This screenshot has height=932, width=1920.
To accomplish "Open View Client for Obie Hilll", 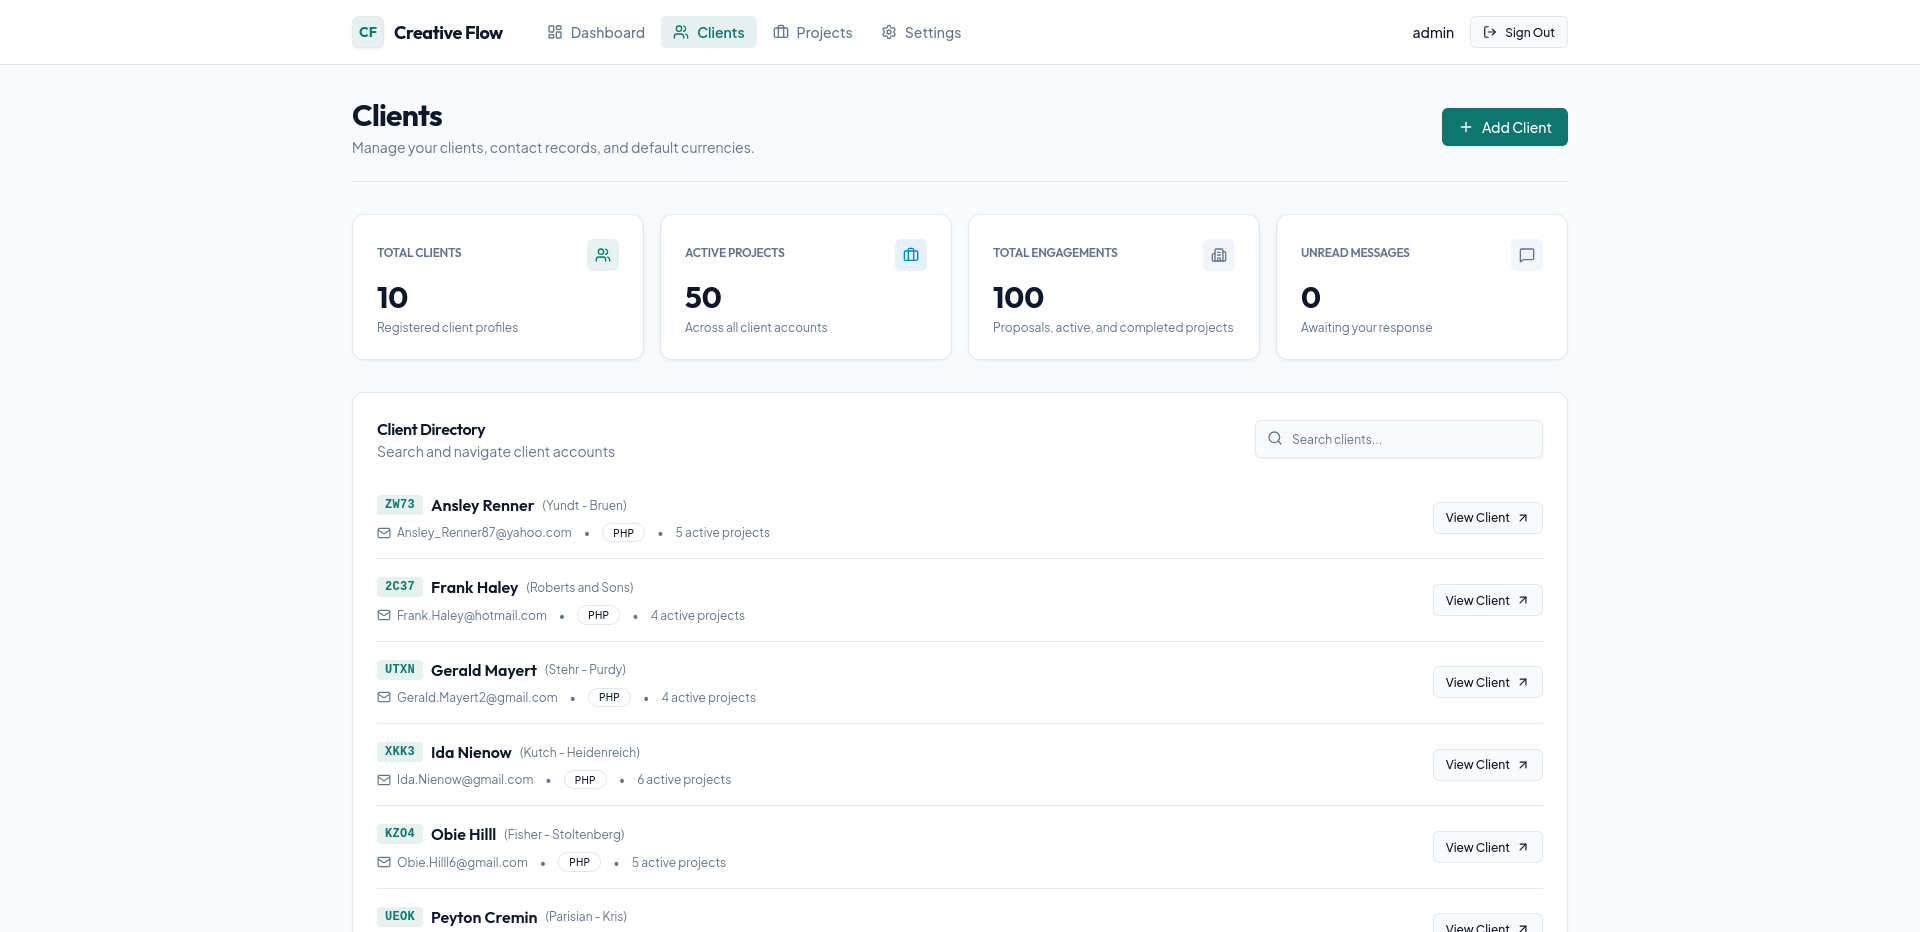I will click(1487, 847).
